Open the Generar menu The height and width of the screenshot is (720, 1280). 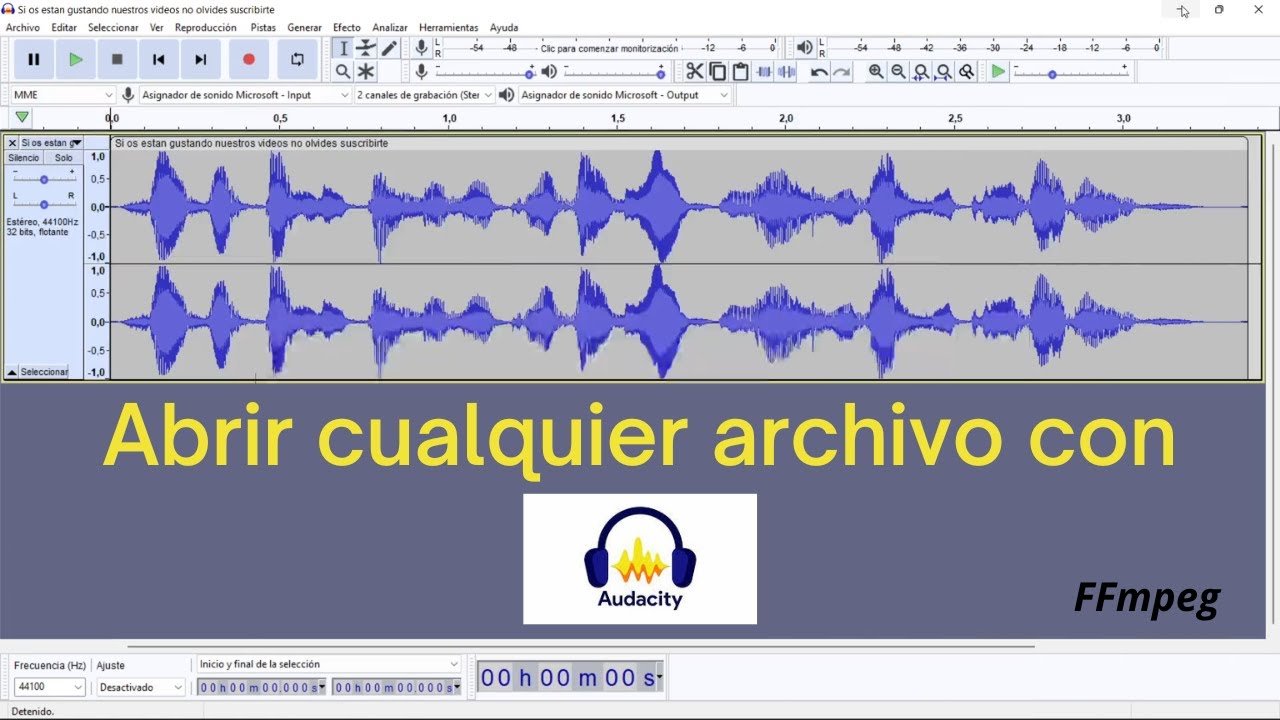tap(305, 27)
